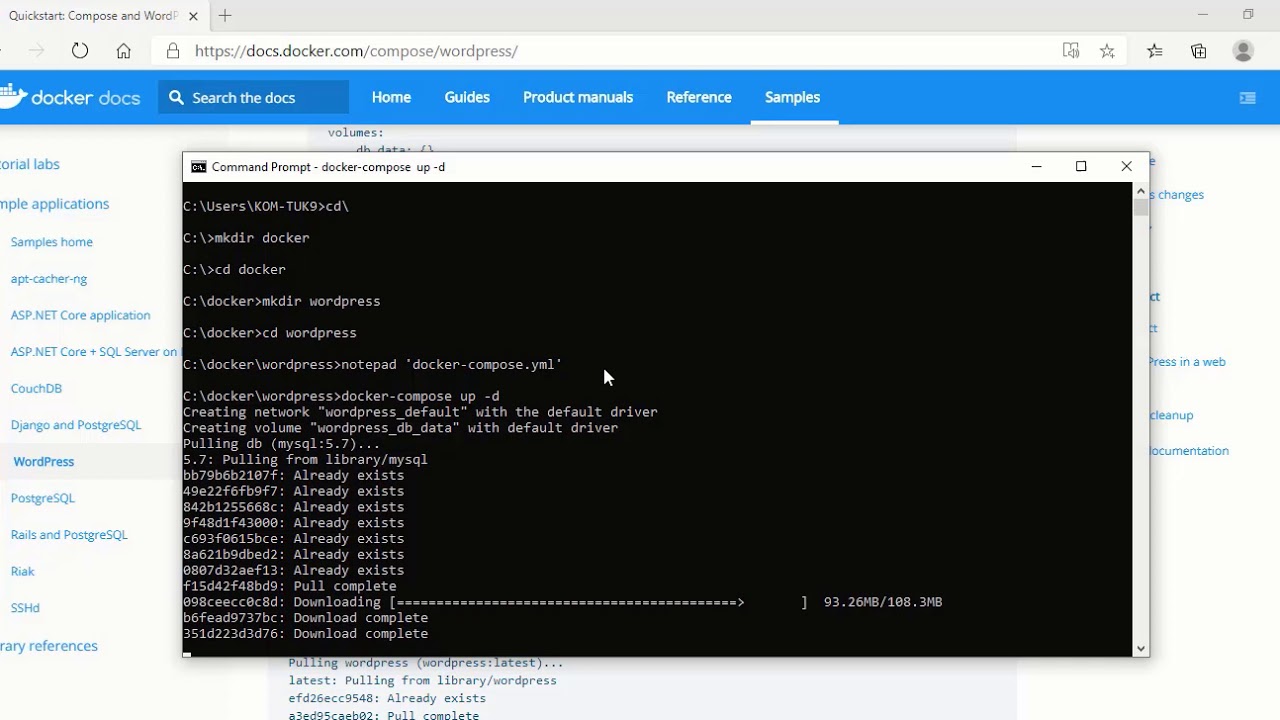1280x720 pixels.
Task: Open the Reference nav tab
Action: pos(699,97)
